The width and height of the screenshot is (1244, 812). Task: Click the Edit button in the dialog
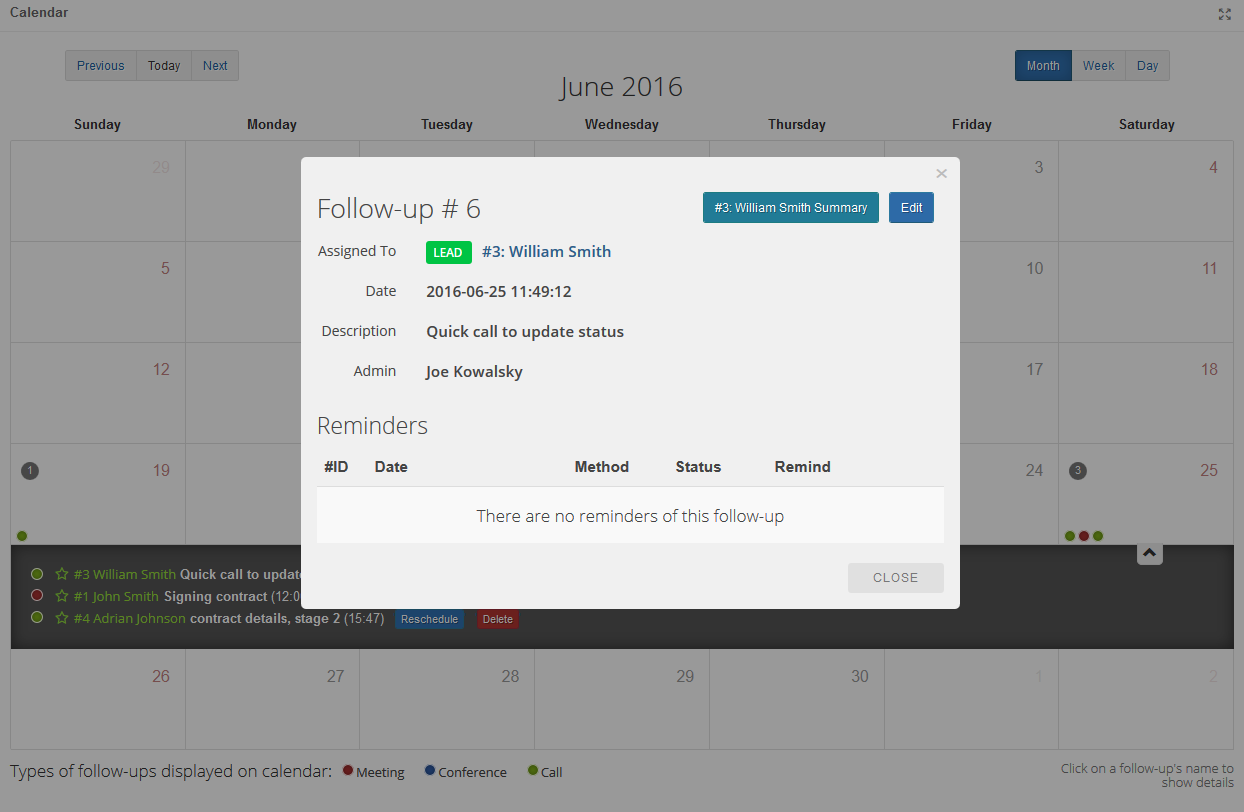point(911,208)
